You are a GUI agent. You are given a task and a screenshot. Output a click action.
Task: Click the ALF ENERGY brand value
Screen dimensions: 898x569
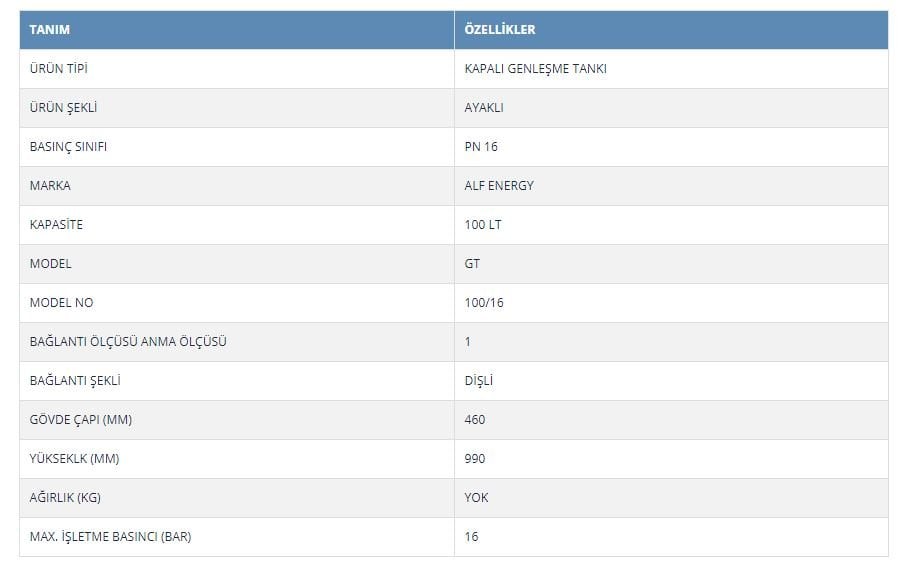tap(499, 185)
